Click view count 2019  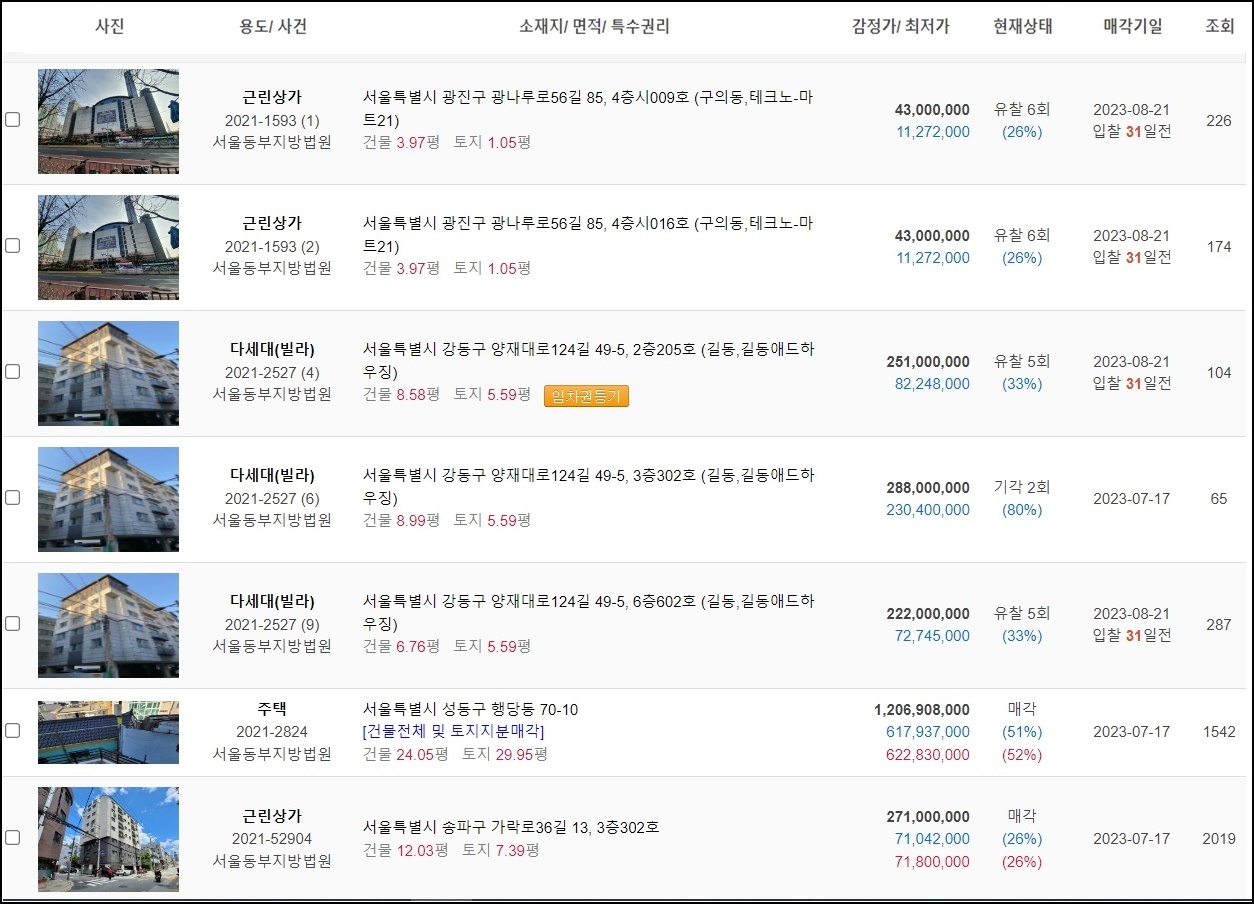[x=1219, y=839]
